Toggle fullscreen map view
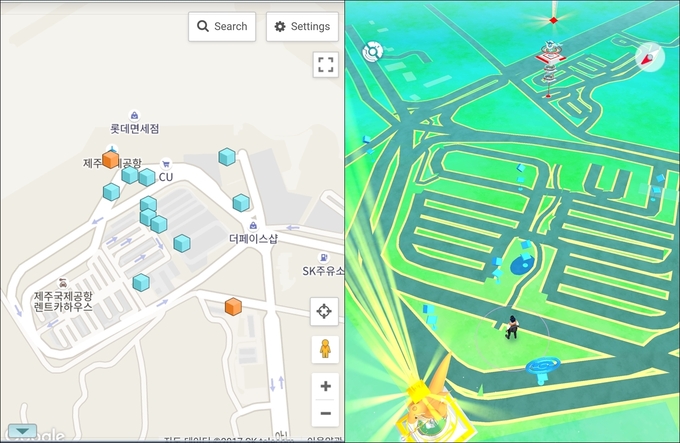Viewport: 680px width, 443px height. 326,65
